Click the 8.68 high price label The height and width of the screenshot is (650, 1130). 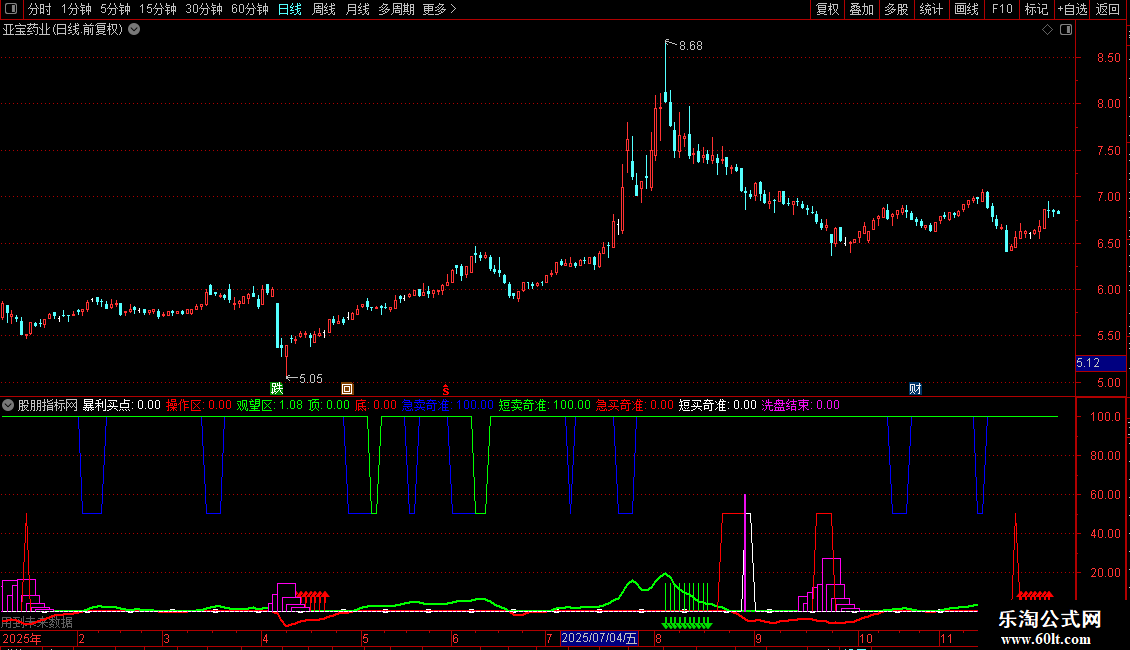point(690,46)
